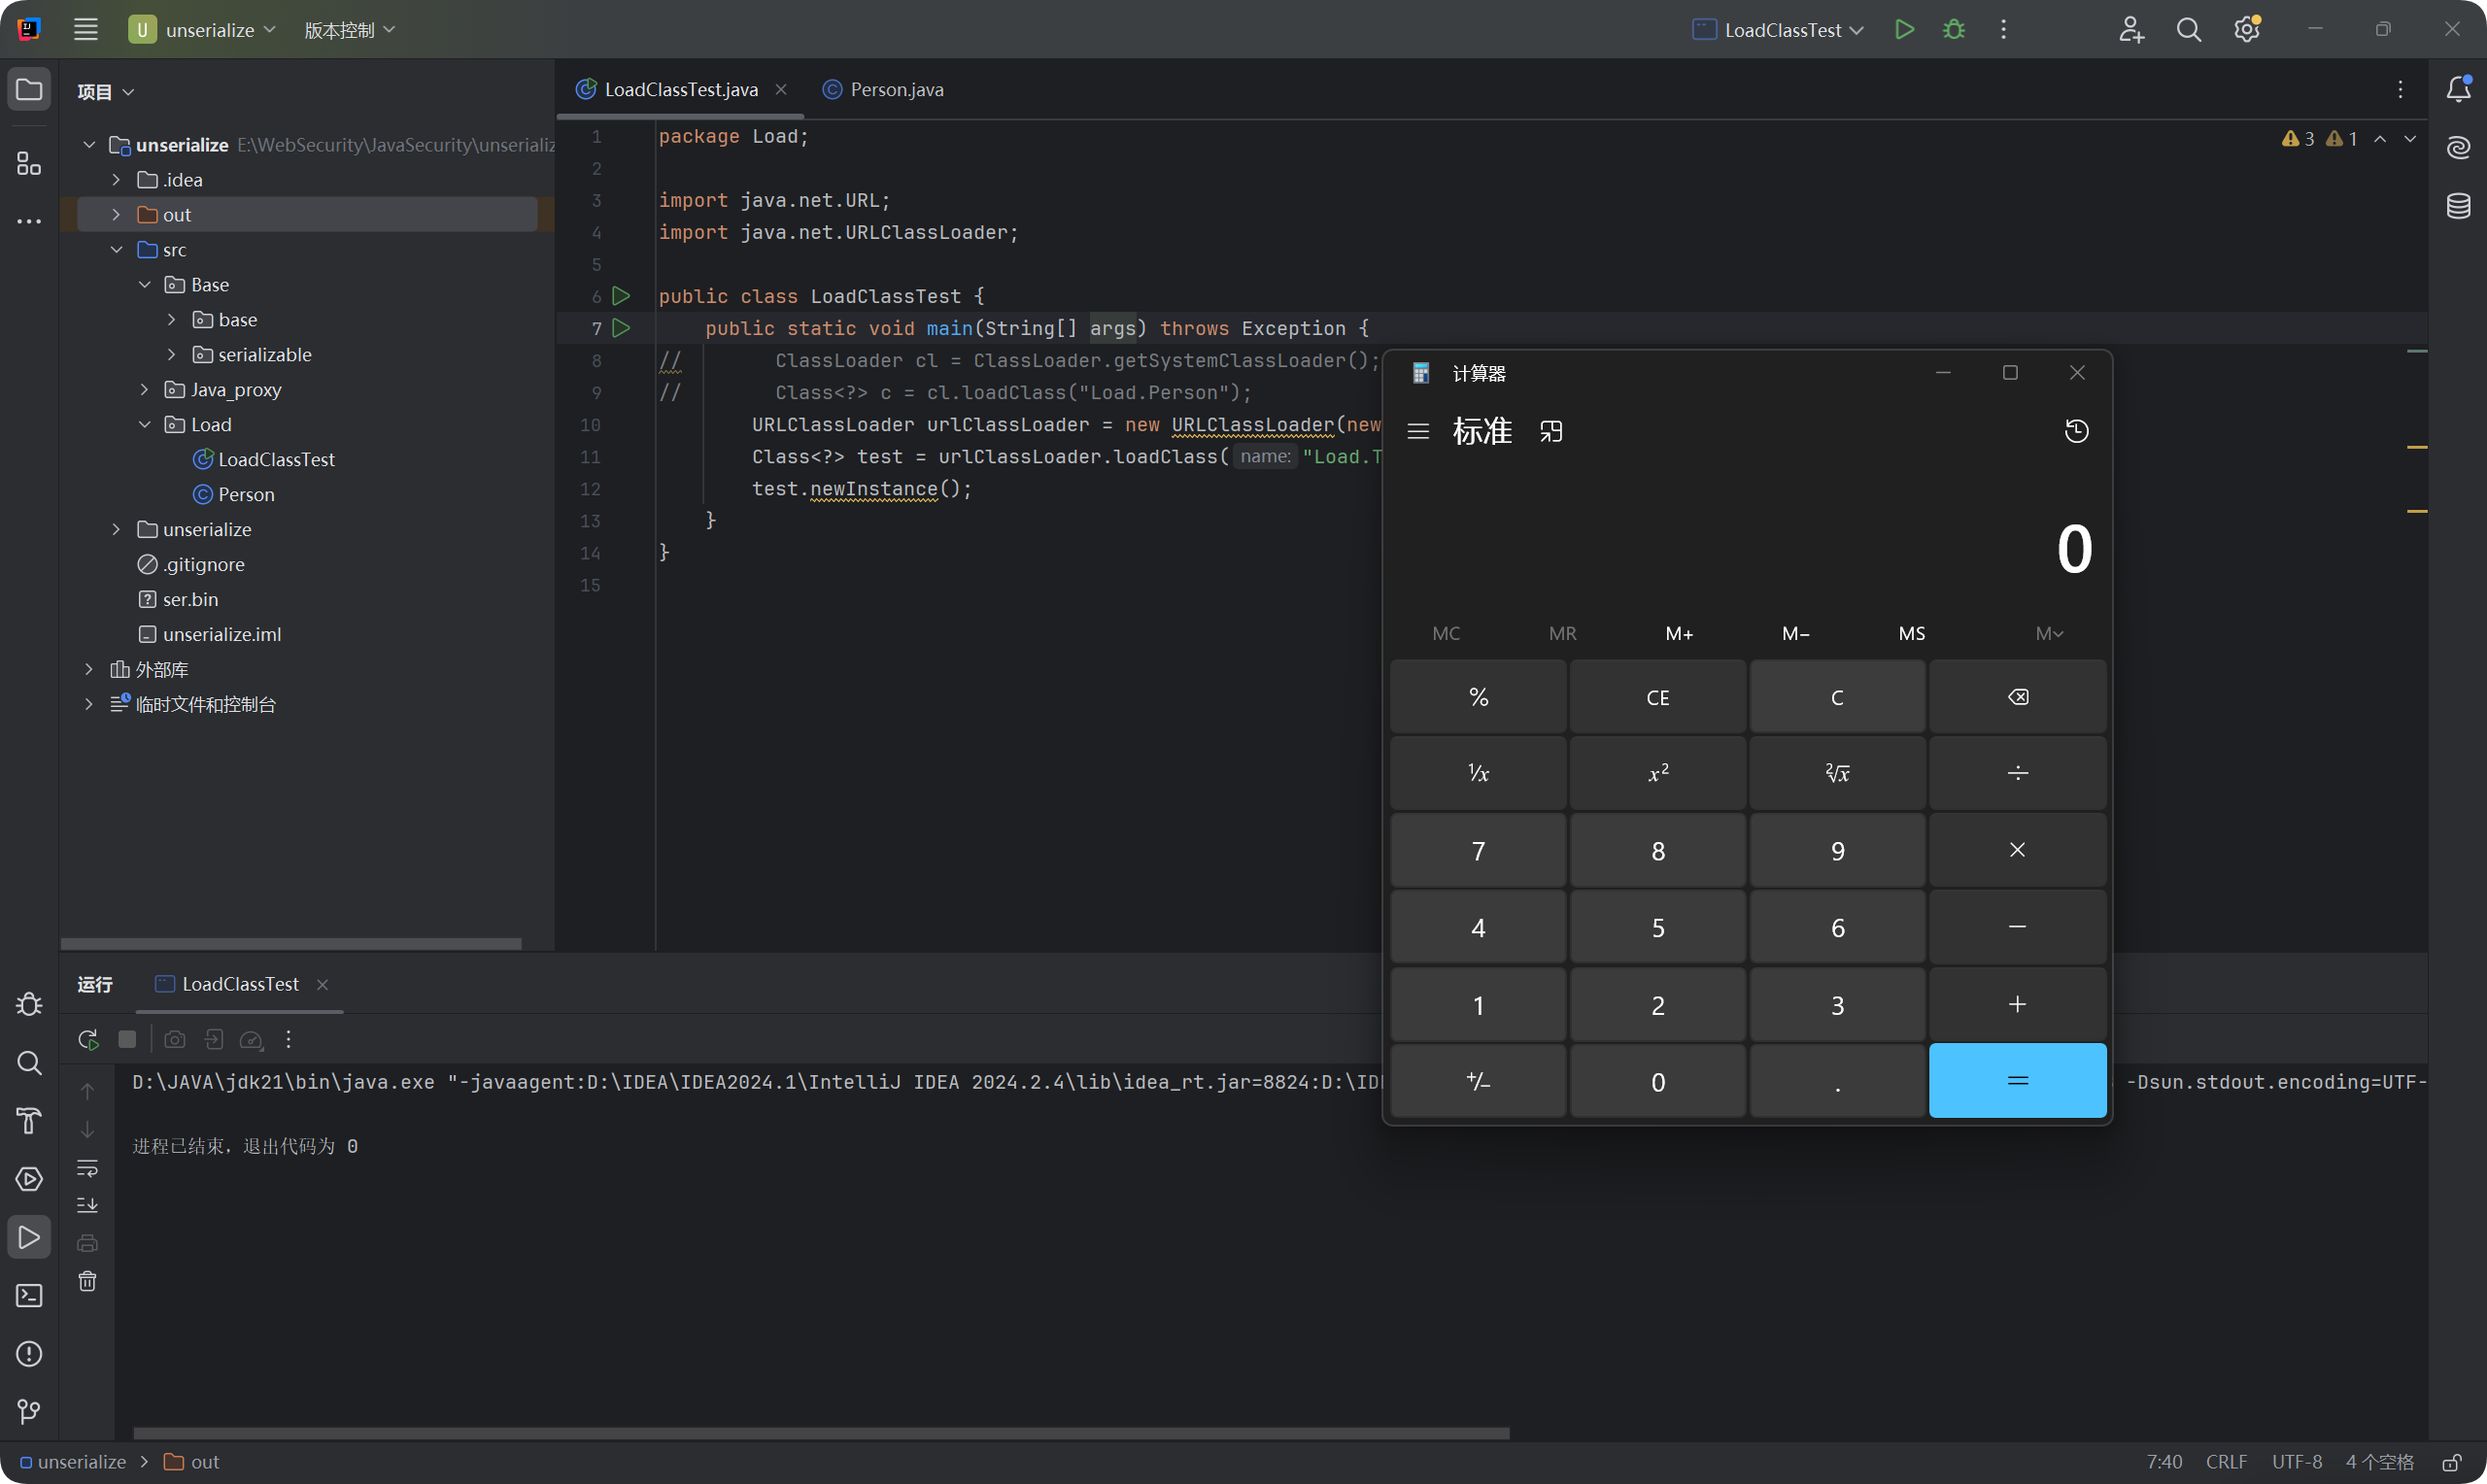Click CRLF line separator in status bar

(x=2226, y=1462)
